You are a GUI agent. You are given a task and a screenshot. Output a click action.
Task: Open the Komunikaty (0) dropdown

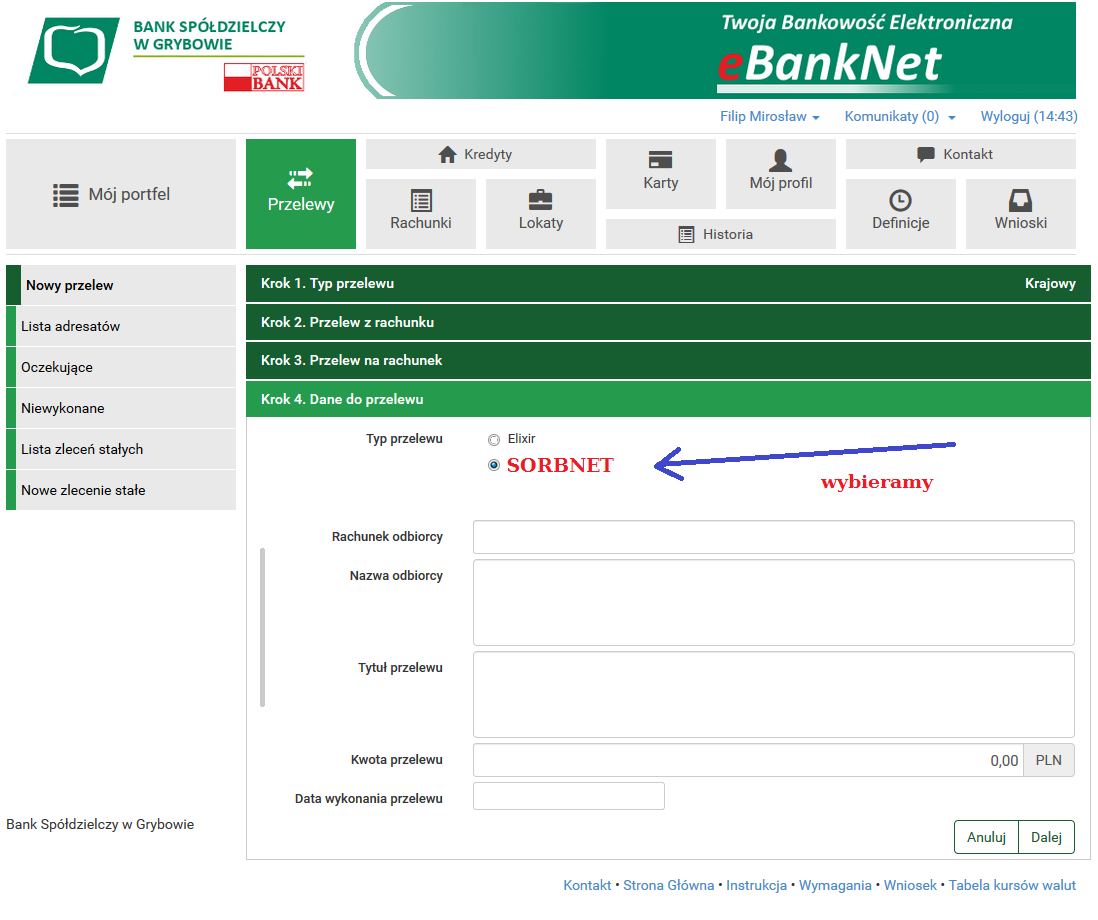pos(900,116)
